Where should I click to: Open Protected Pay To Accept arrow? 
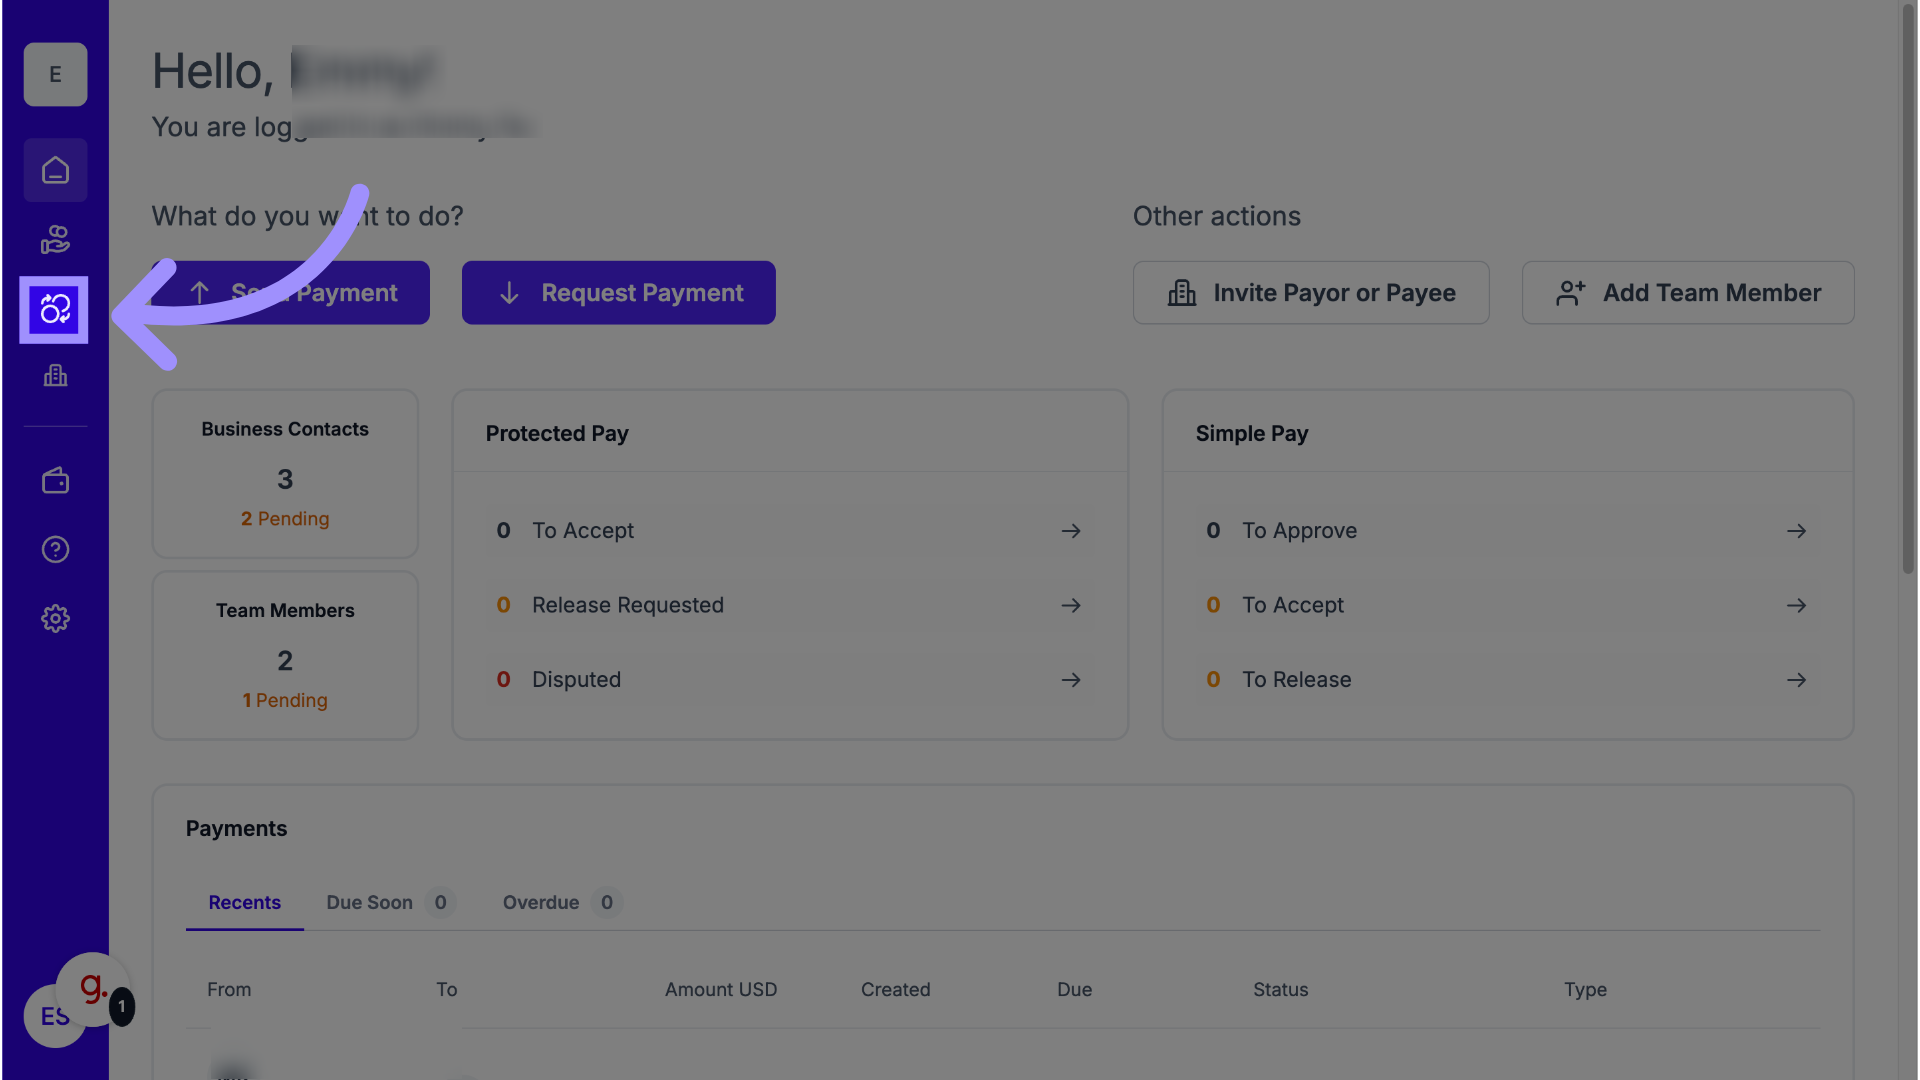[1070, 531]
